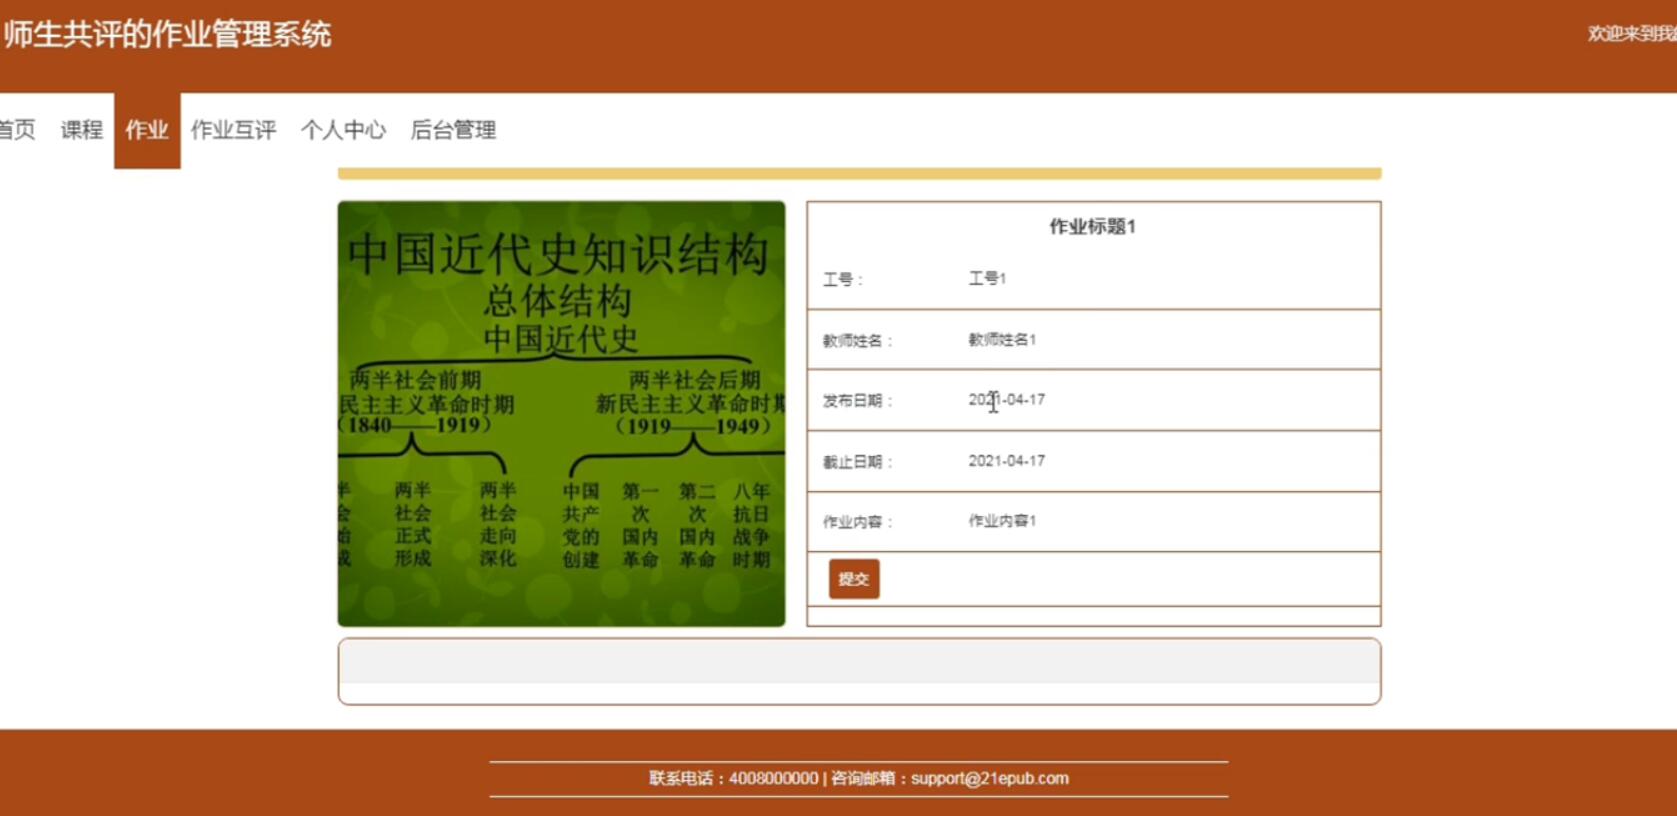The image size is (1677, 816).
Task: Click the 欢迎来到 welcome text in header
Action: tap(1632, 34)
